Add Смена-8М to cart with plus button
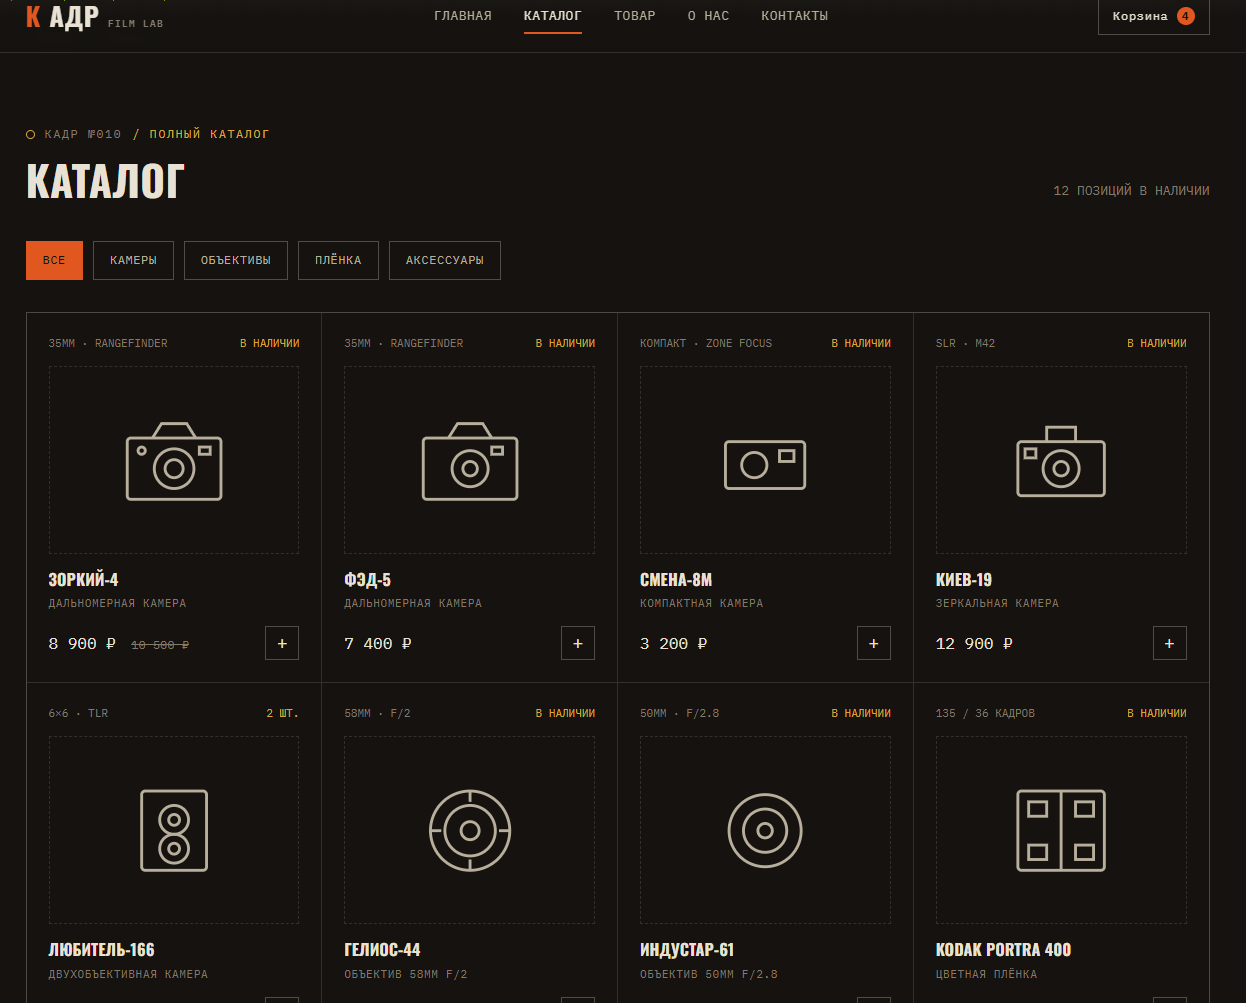 (x=874, y=643)
